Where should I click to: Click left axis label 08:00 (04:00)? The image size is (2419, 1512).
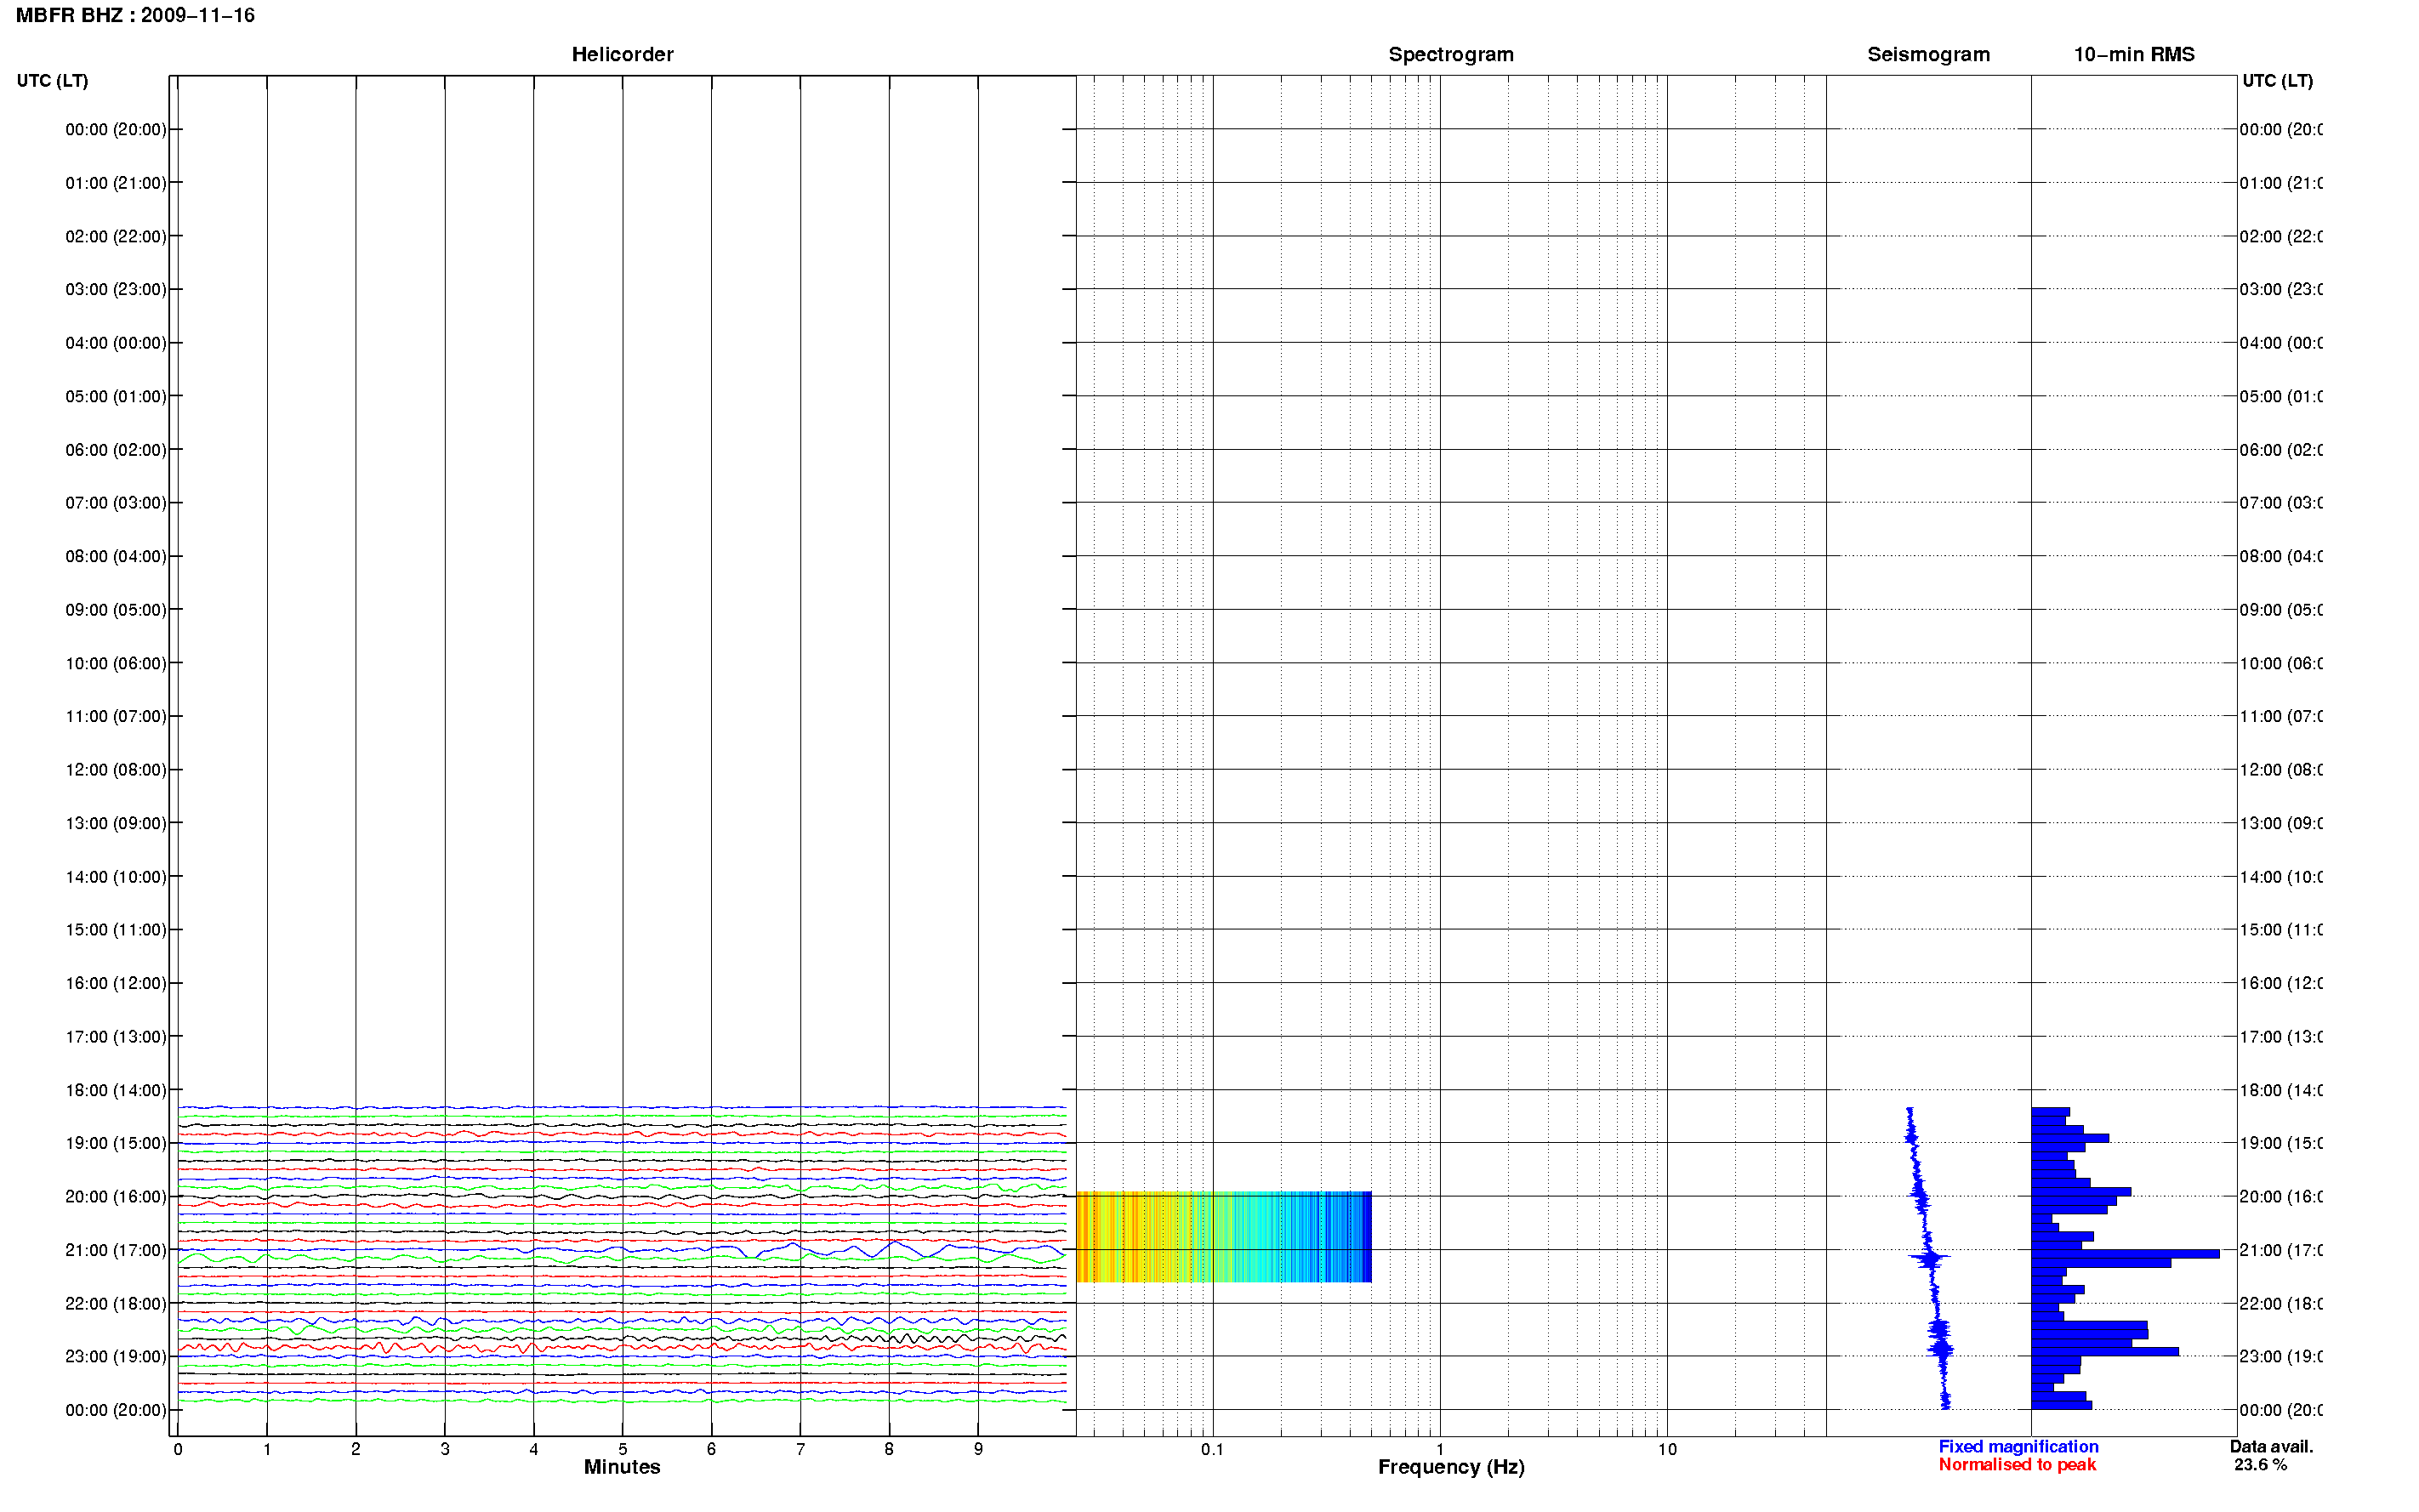[116, 556]
